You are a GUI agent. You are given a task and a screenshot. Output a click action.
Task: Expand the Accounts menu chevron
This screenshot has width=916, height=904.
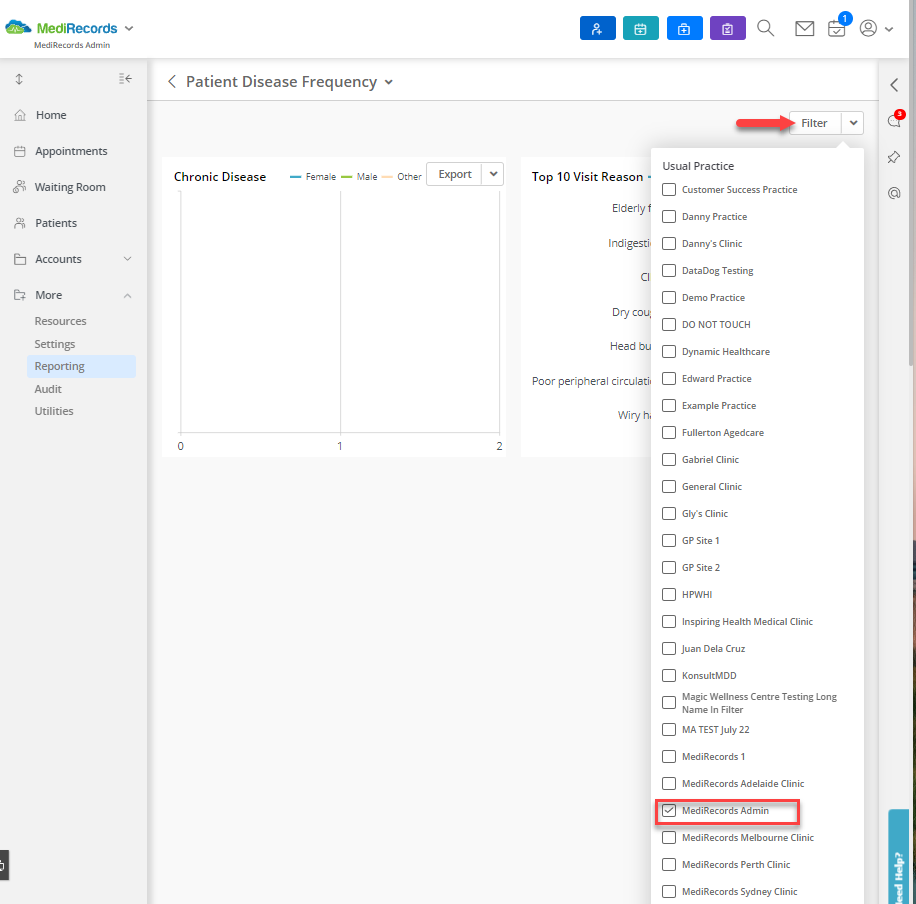pyautogui.click(x=127, y=259)
